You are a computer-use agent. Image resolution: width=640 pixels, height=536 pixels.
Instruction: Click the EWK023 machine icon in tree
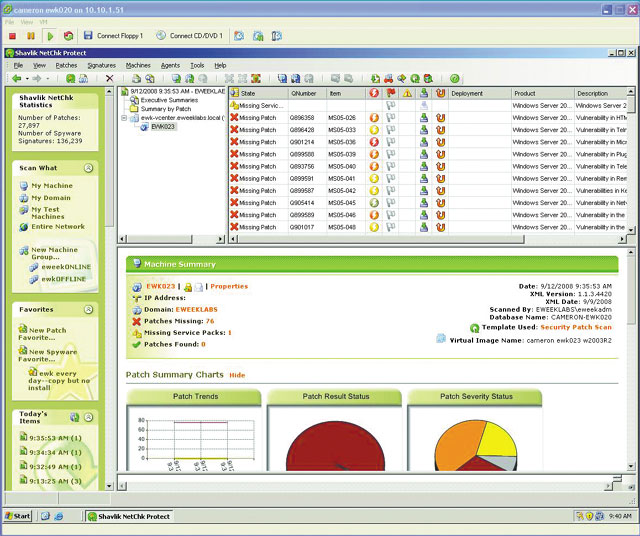point(144,127)
